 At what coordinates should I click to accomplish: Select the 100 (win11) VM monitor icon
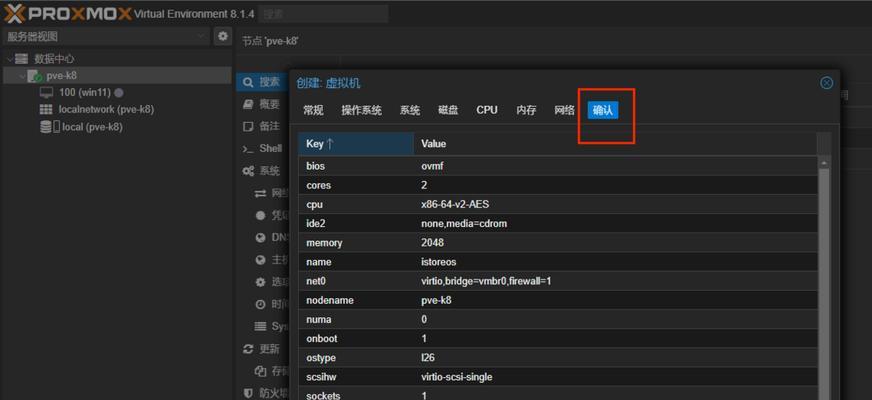(x=46, y=92)
